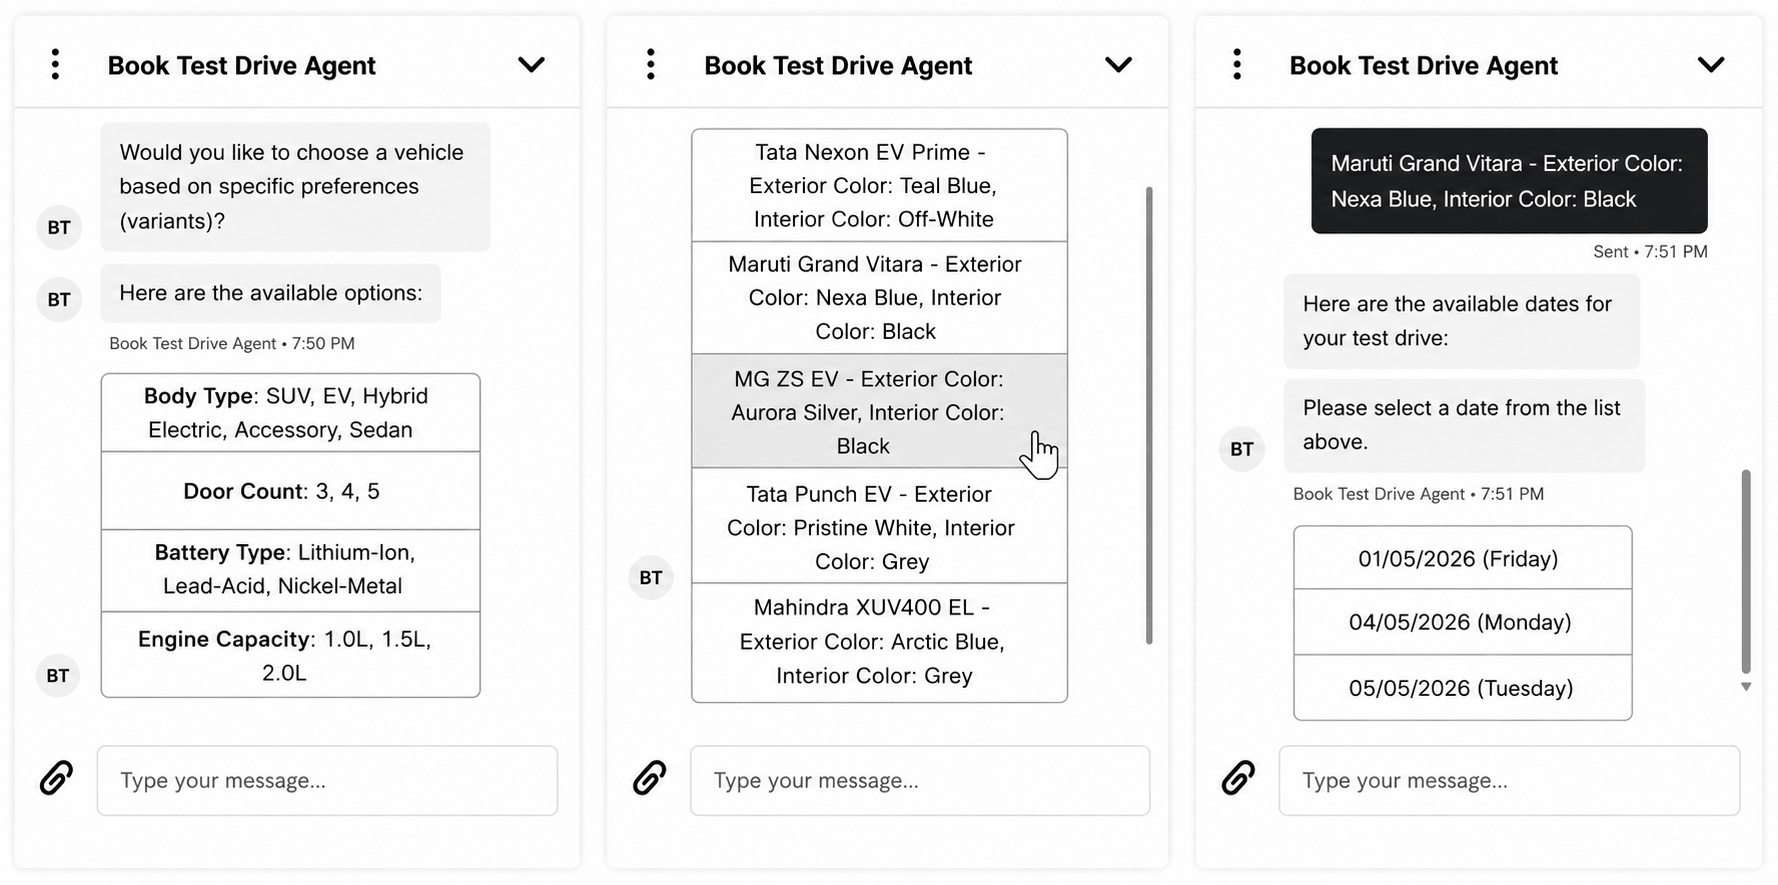Open the kebab menu in the right chat panel
The height and width of the screenshot is (885, 1778).
click(1237, 65)
